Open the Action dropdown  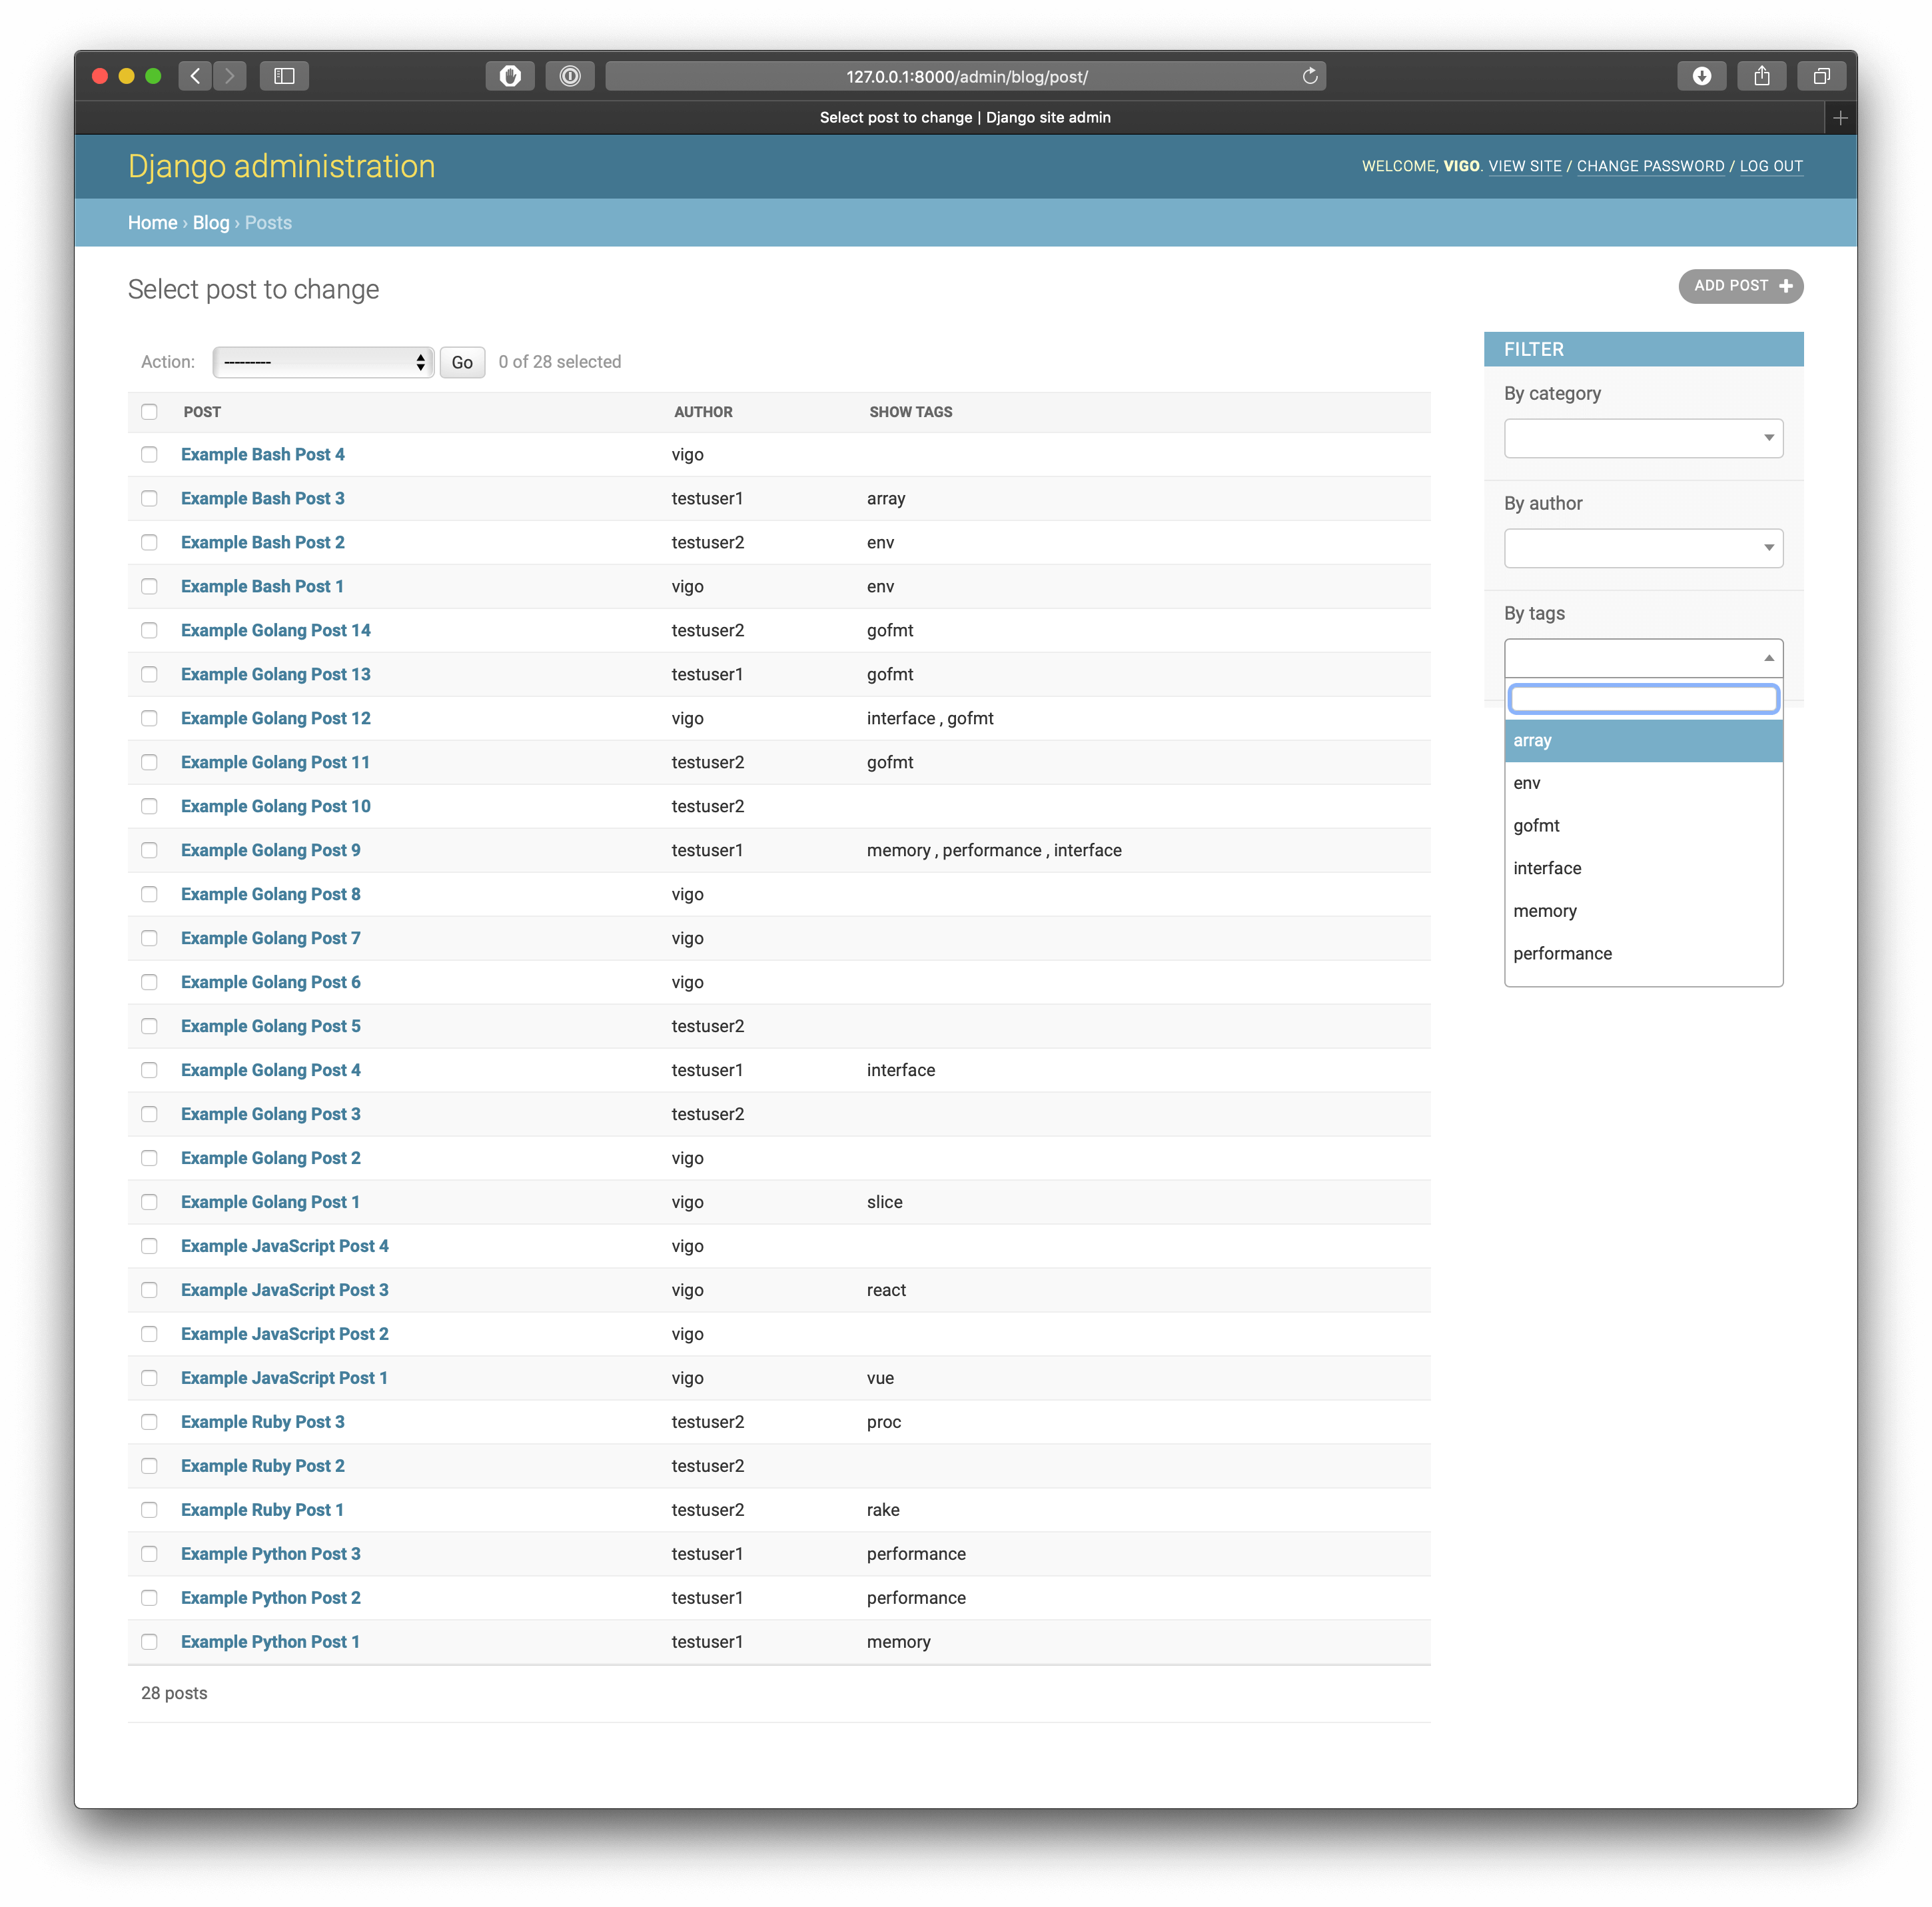322,362
